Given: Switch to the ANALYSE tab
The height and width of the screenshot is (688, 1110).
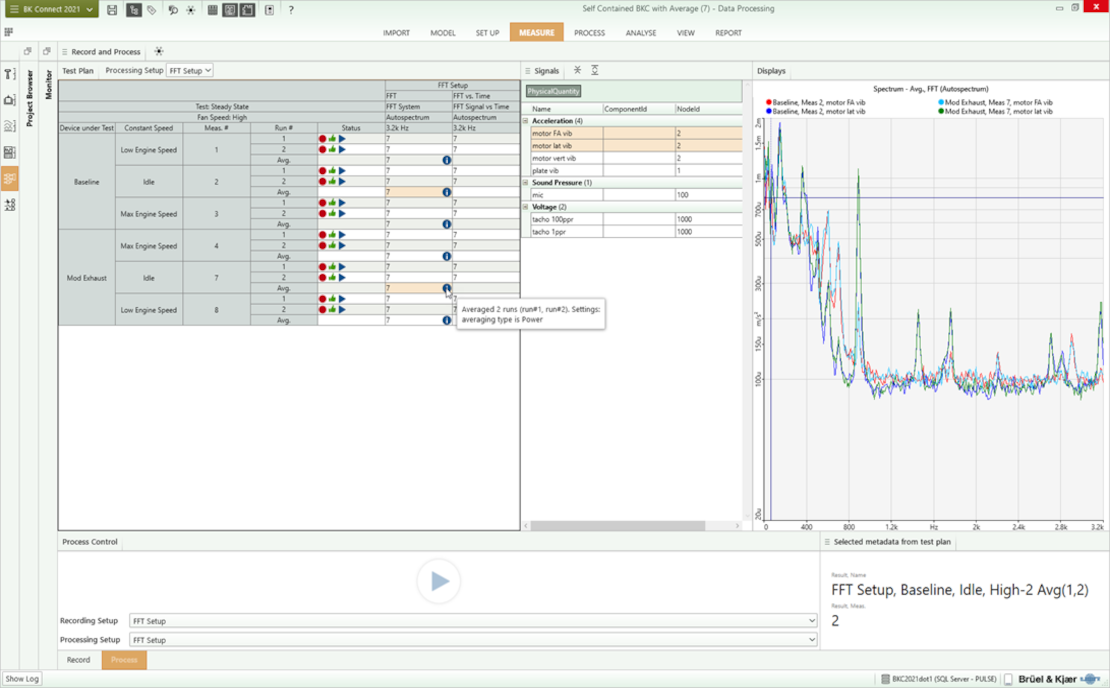Looking at the screenshot, I should click(x=641, y=33).
